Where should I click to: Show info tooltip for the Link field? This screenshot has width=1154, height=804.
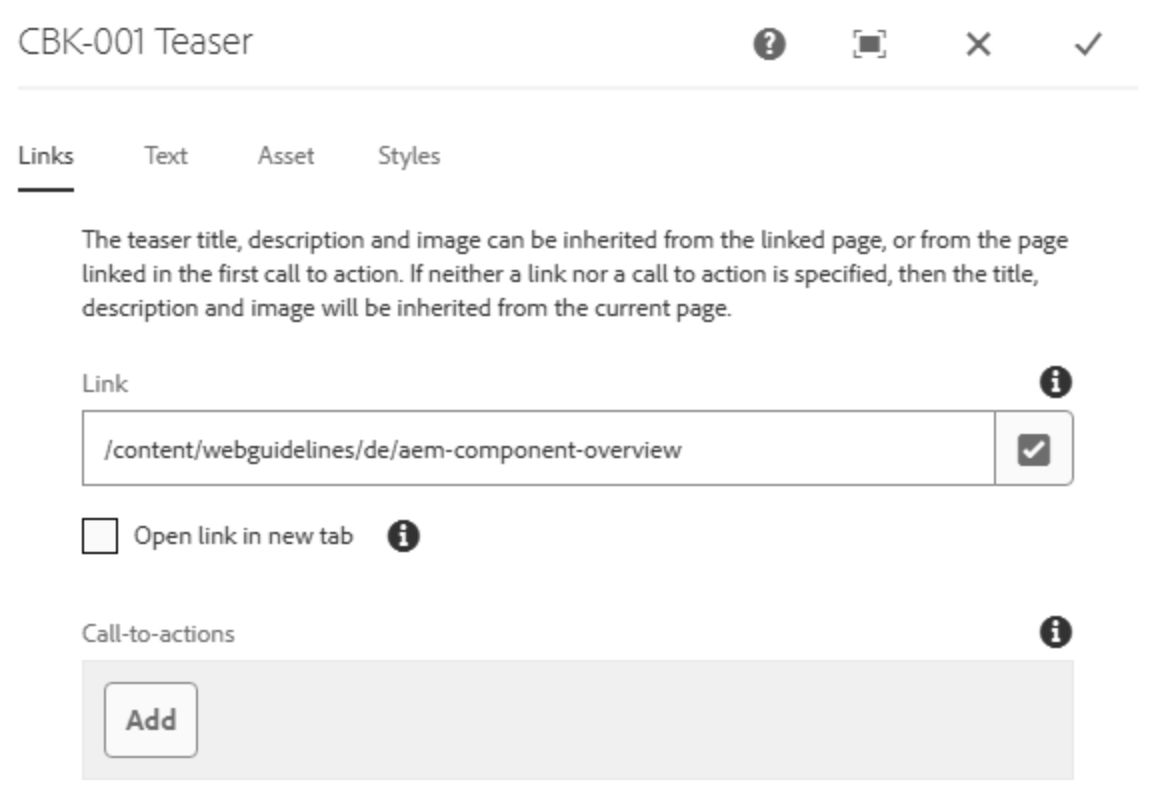[1056, 382]
